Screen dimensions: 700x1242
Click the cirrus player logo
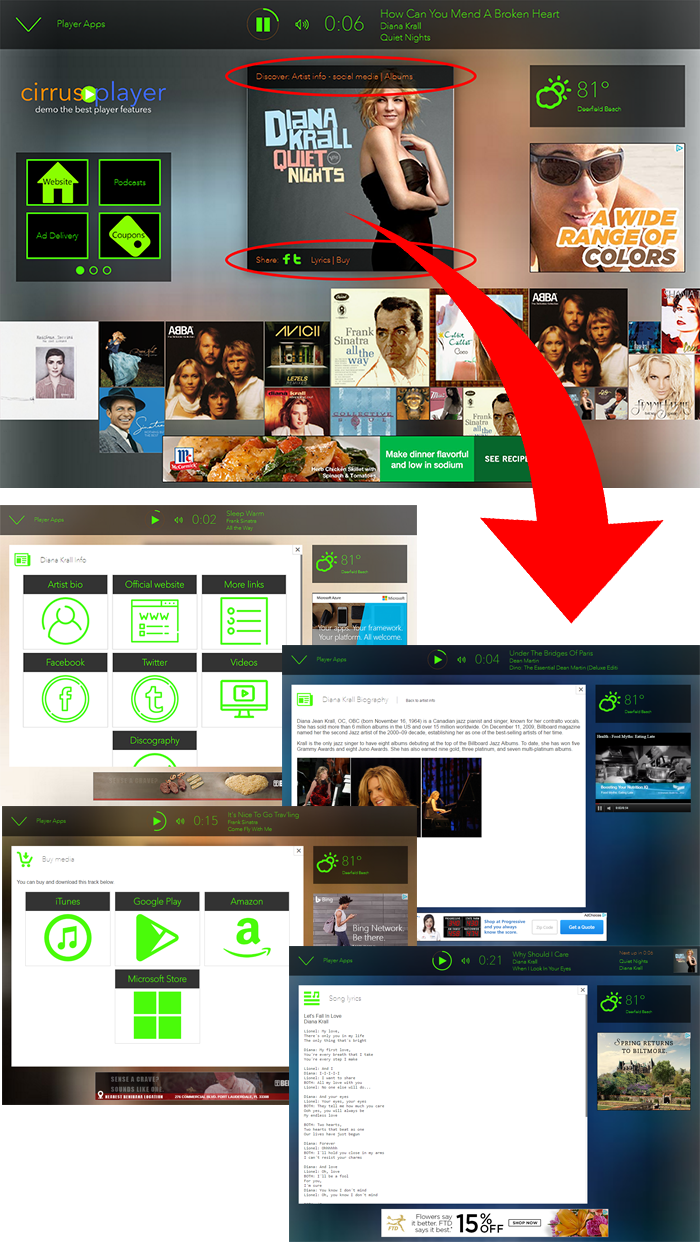pyautogui.click(x=93, y=97)
